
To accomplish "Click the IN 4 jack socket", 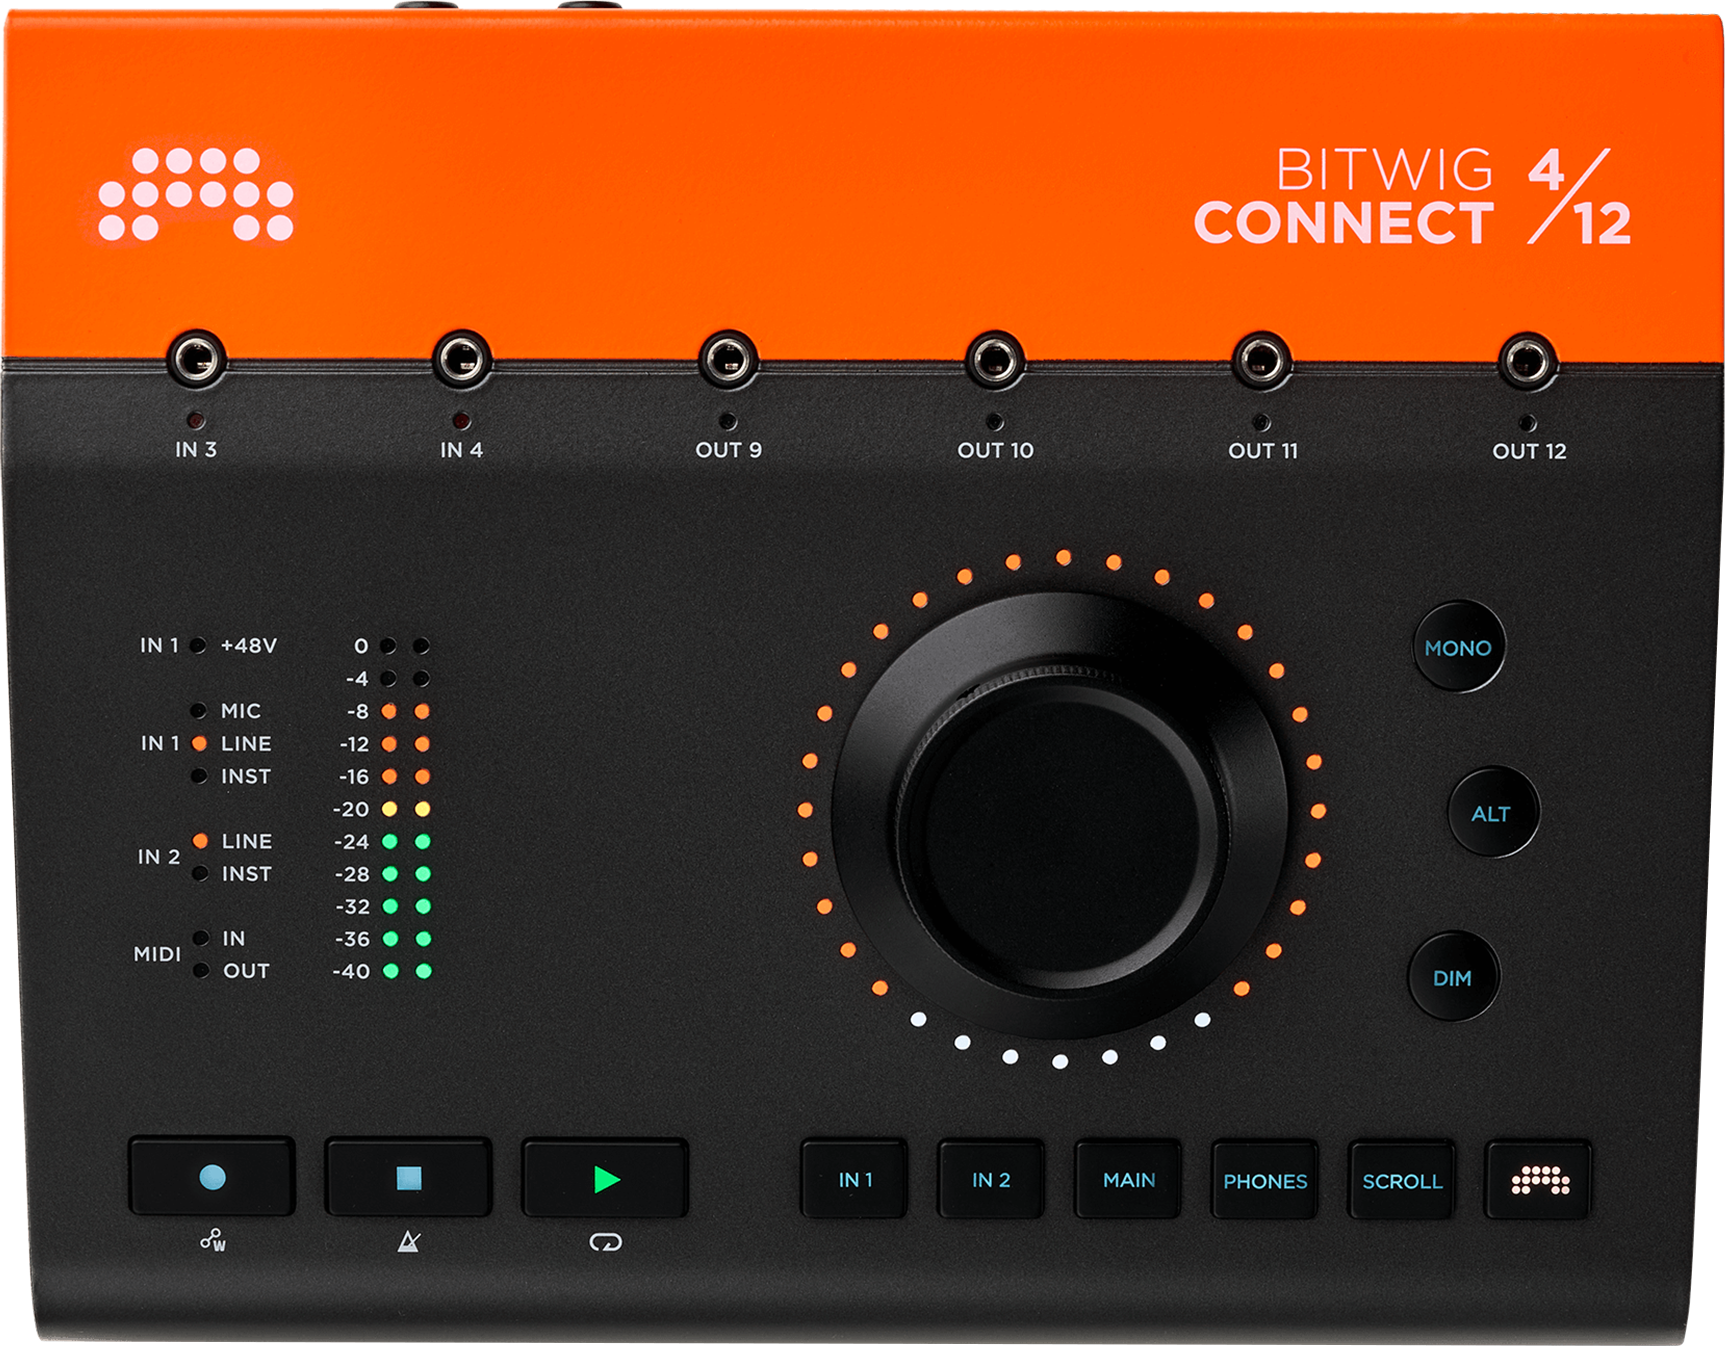I will (462, 358).
